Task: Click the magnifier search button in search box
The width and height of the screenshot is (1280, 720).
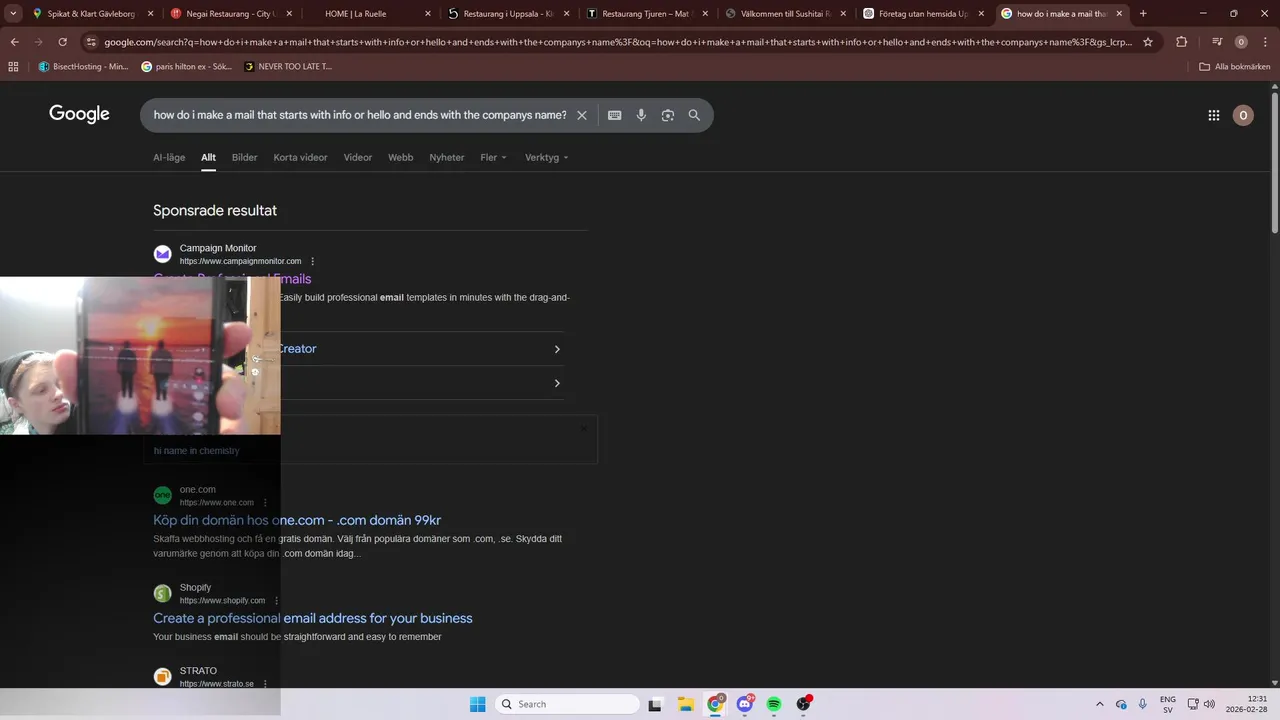Action: [x=694, y=115]
